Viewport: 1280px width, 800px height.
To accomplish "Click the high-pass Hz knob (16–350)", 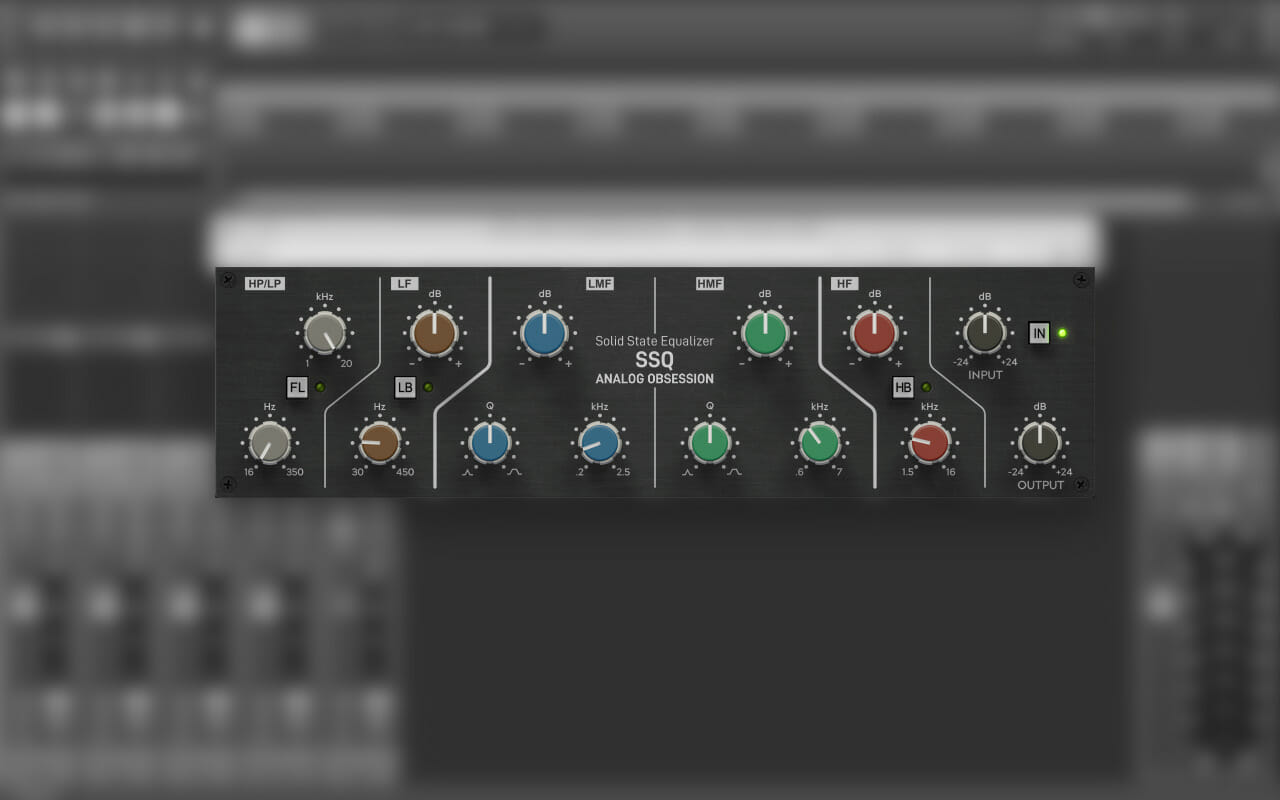I will 270,442.
